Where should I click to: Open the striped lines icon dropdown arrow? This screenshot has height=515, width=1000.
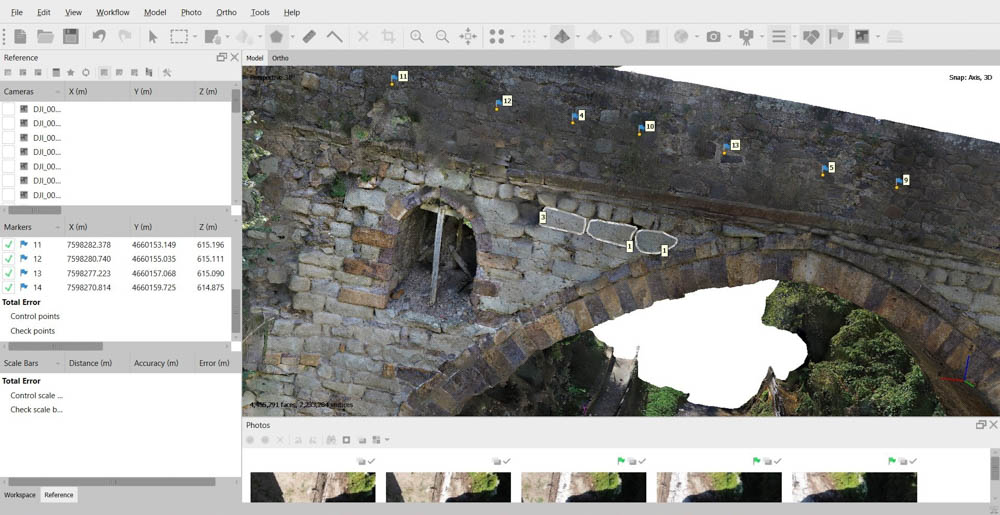[794, 37]
